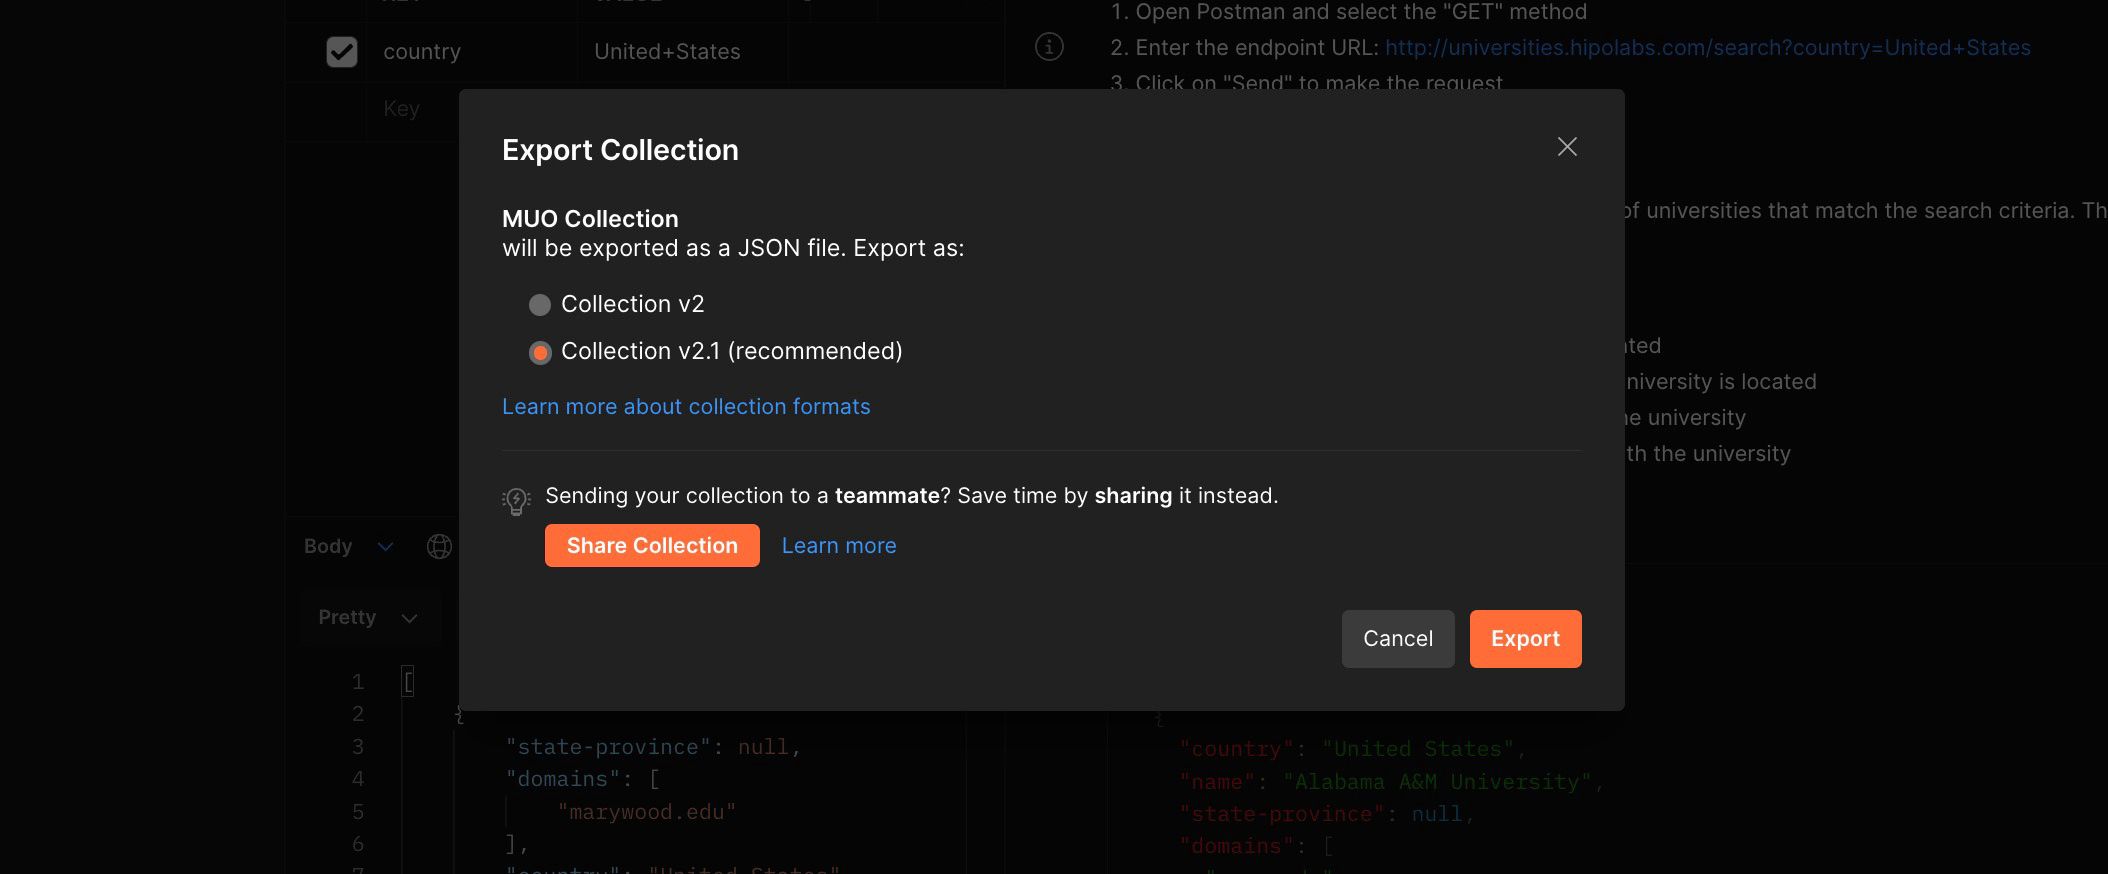The image size is (2108, 874).
Task: Click the Body response tab label
Action: (328, 547)
